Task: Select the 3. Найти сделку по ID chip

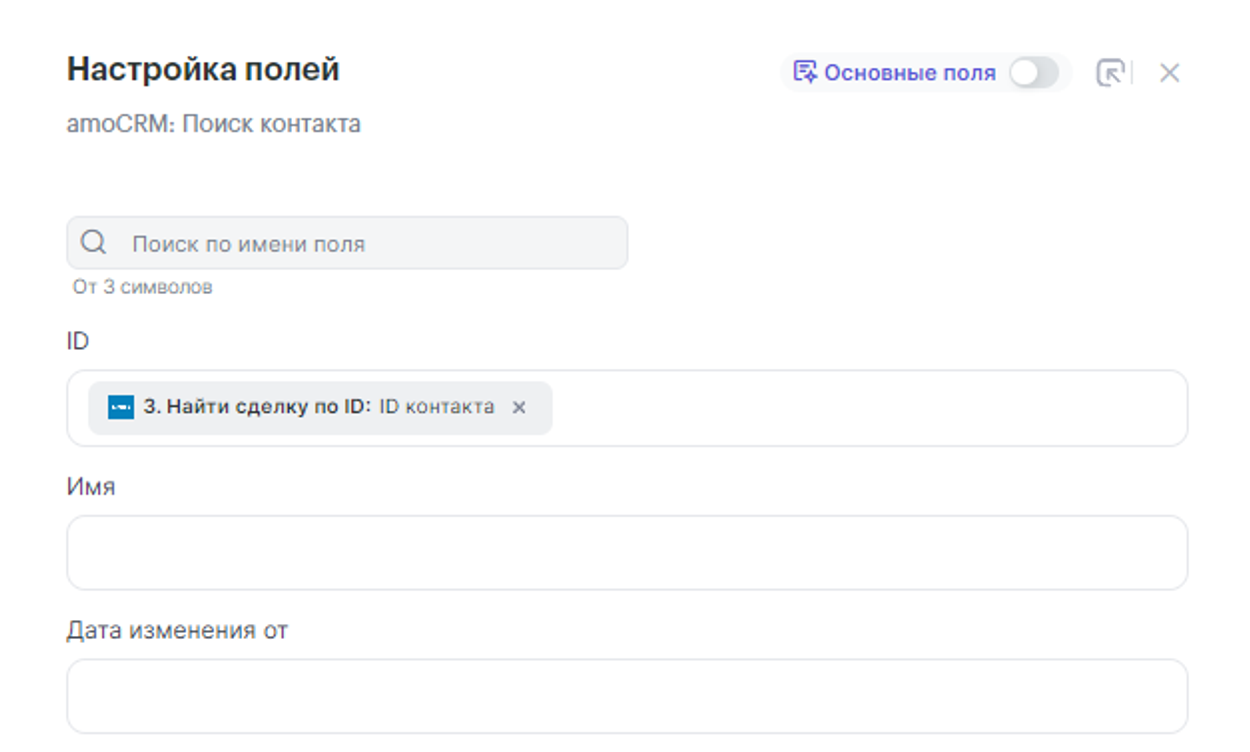Action: (257, 407)
